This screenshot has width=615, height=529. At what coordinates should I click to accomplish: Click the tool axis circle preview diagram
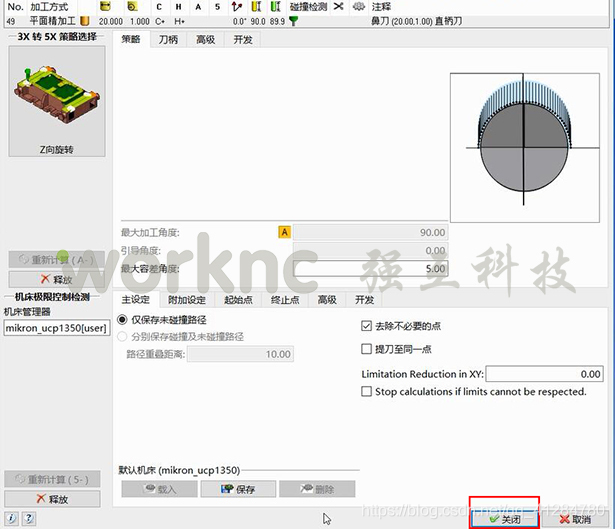pos(524,147)
